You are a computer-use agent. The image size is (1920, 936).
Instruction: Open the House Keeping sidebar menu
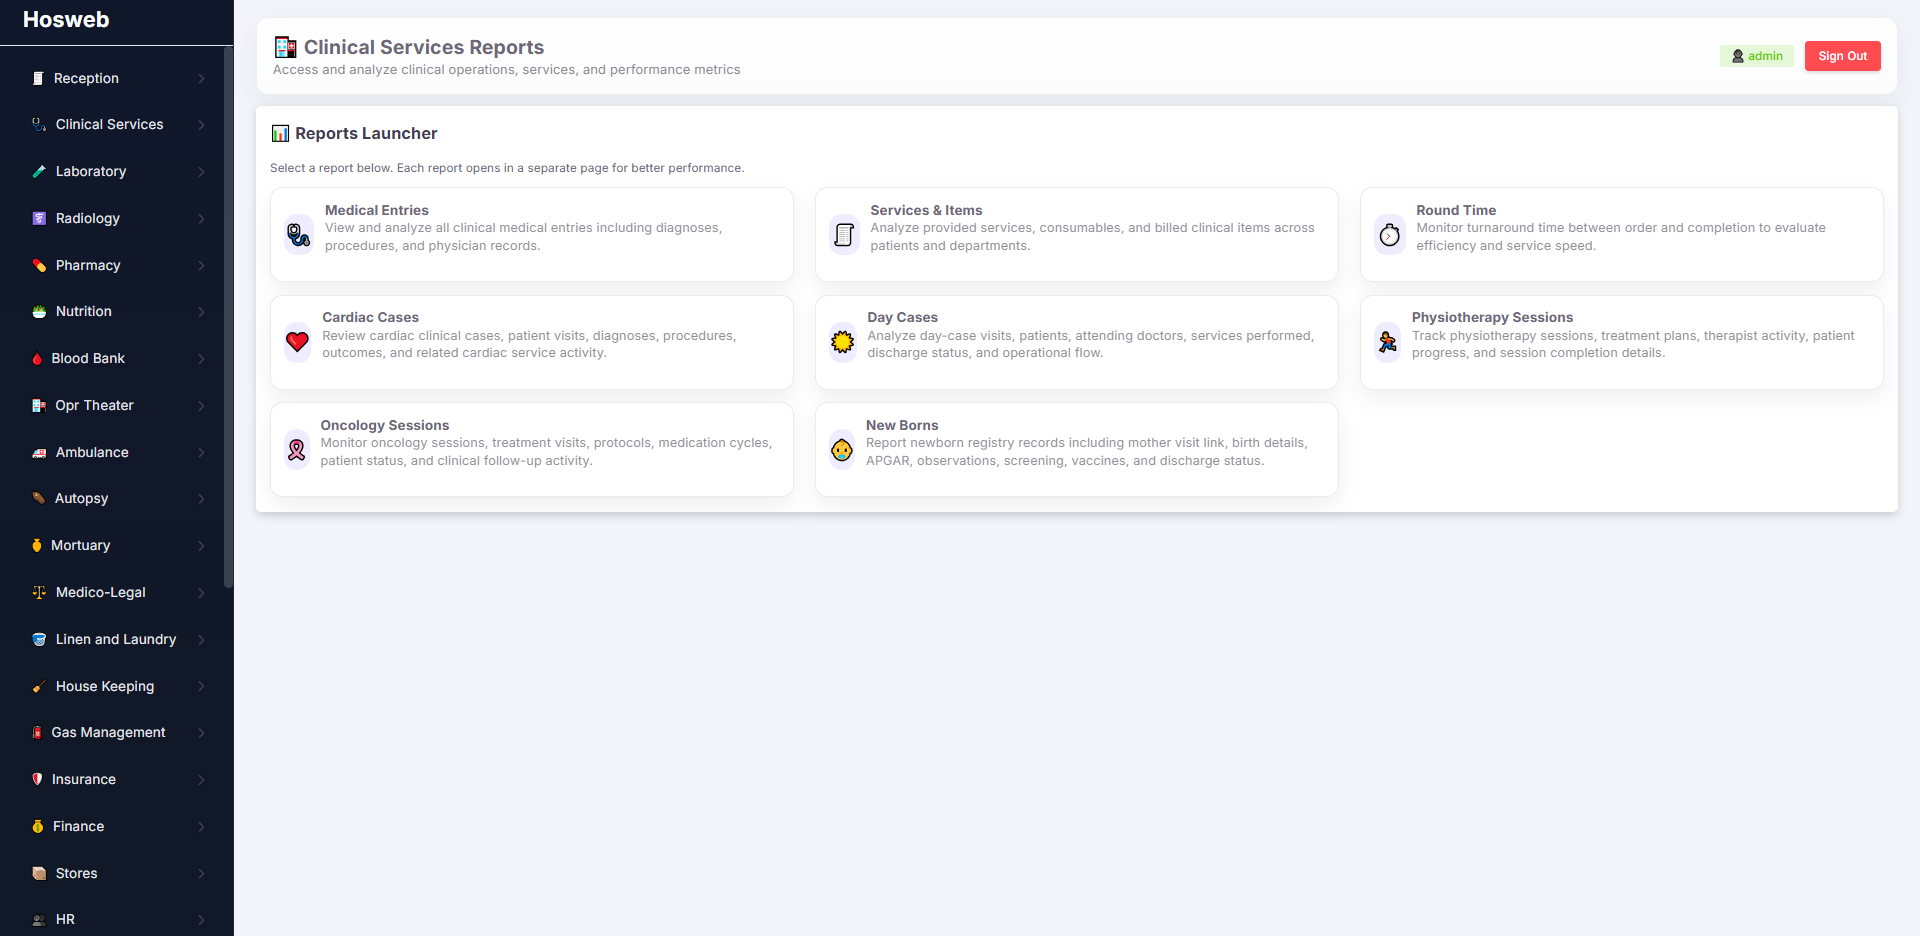(x=117, y=686)
